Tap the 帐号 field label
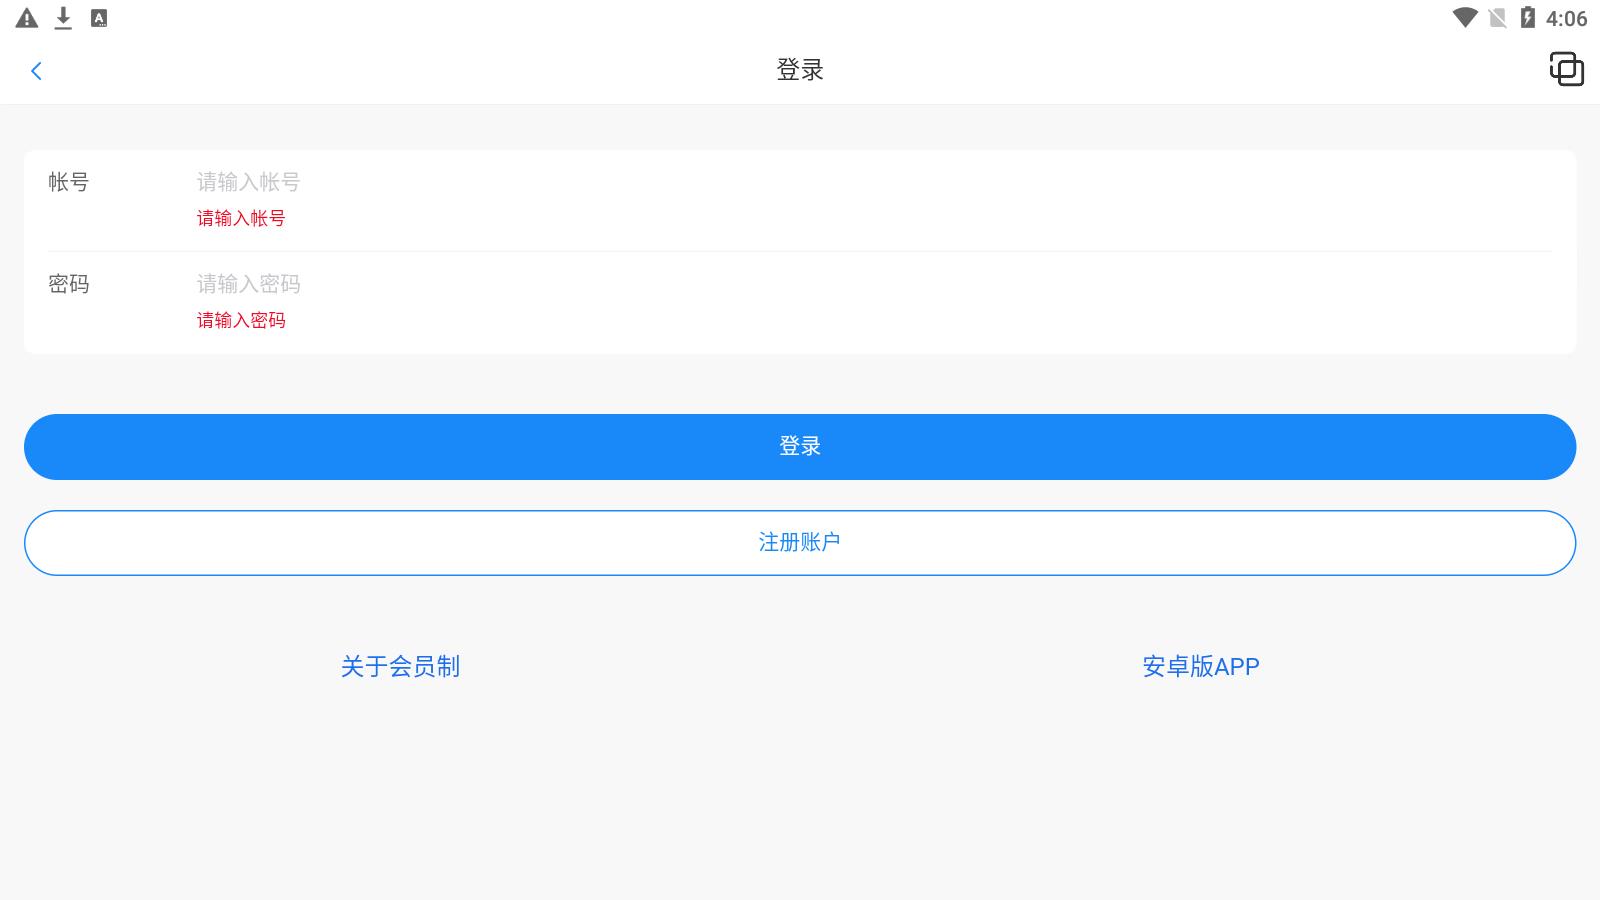The image size is (1600, 900). [x=69, y=182]
